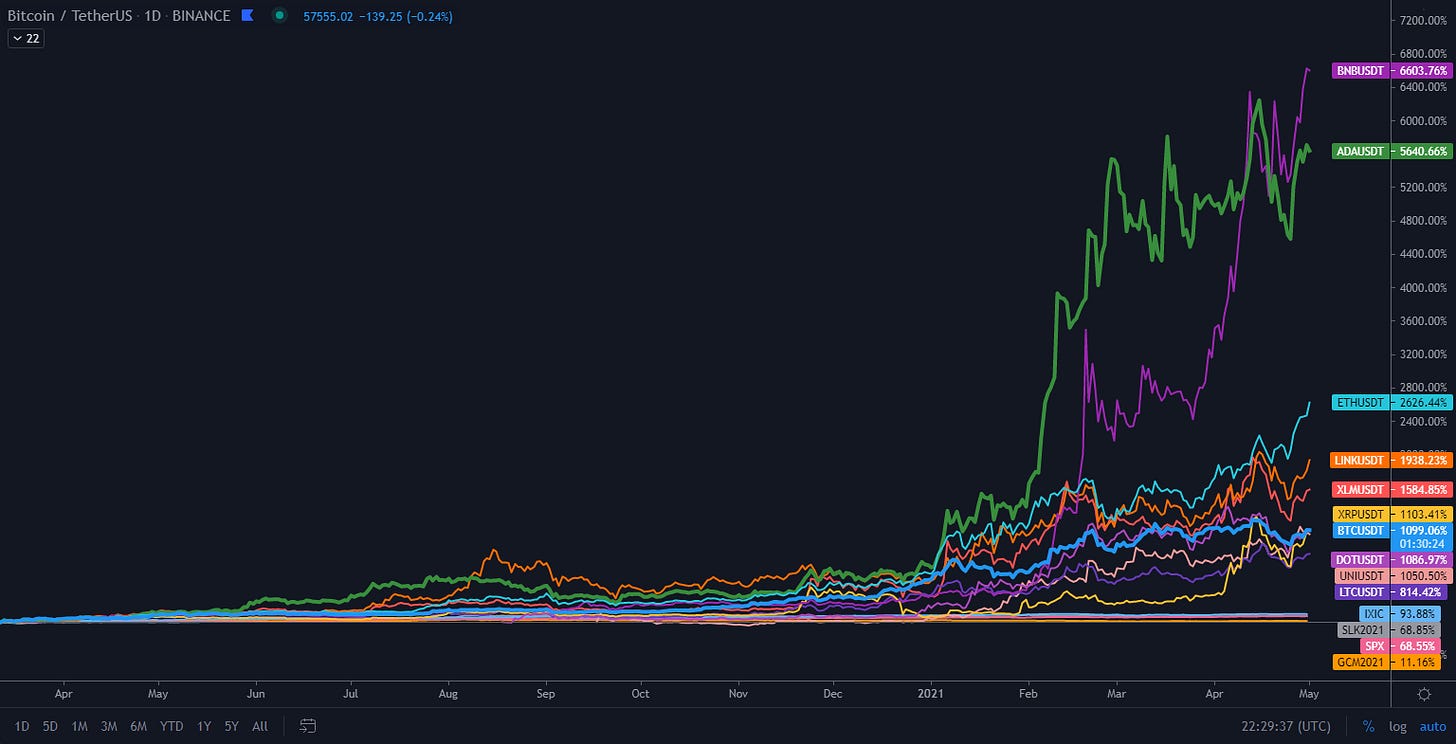Click the DOTUSDT price scale label

point(1391,560)
